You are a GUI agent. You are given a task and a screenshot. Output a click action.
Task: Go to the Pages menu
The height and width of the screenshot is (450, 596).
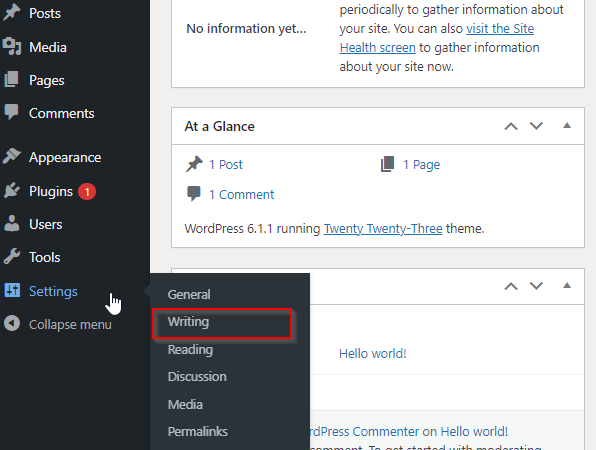(47, 81)
